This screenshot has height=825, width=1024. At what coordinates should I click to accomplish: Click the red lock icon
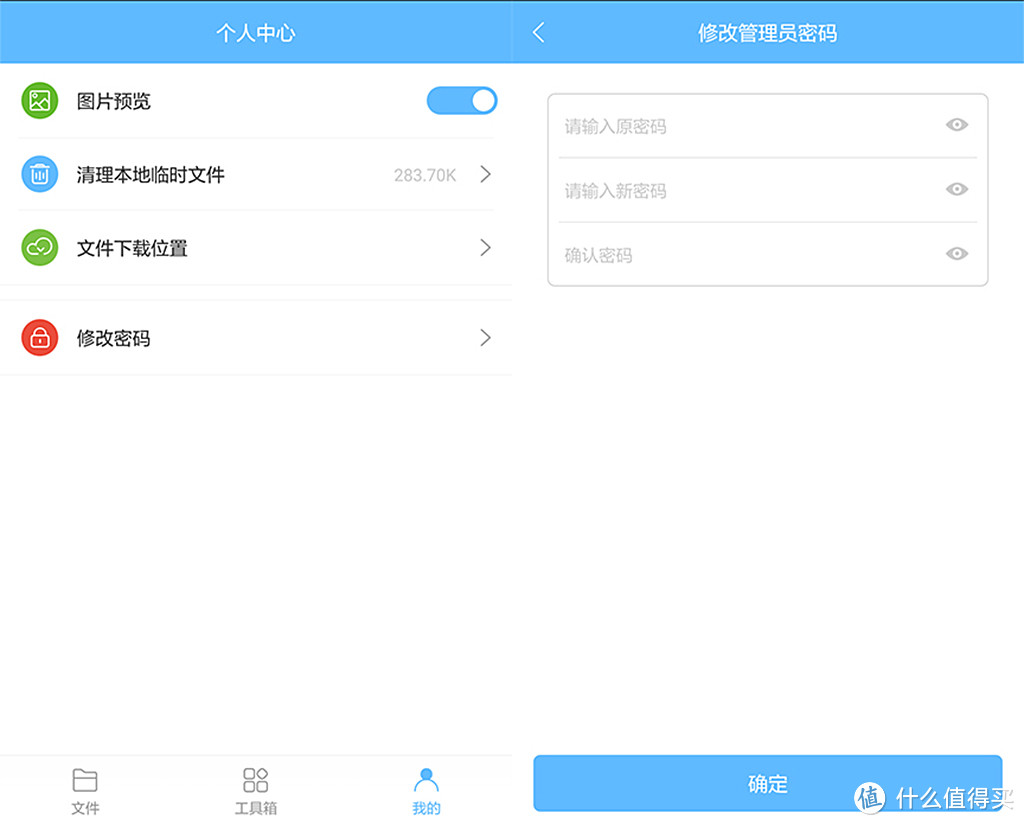click(x=40, y=338)
